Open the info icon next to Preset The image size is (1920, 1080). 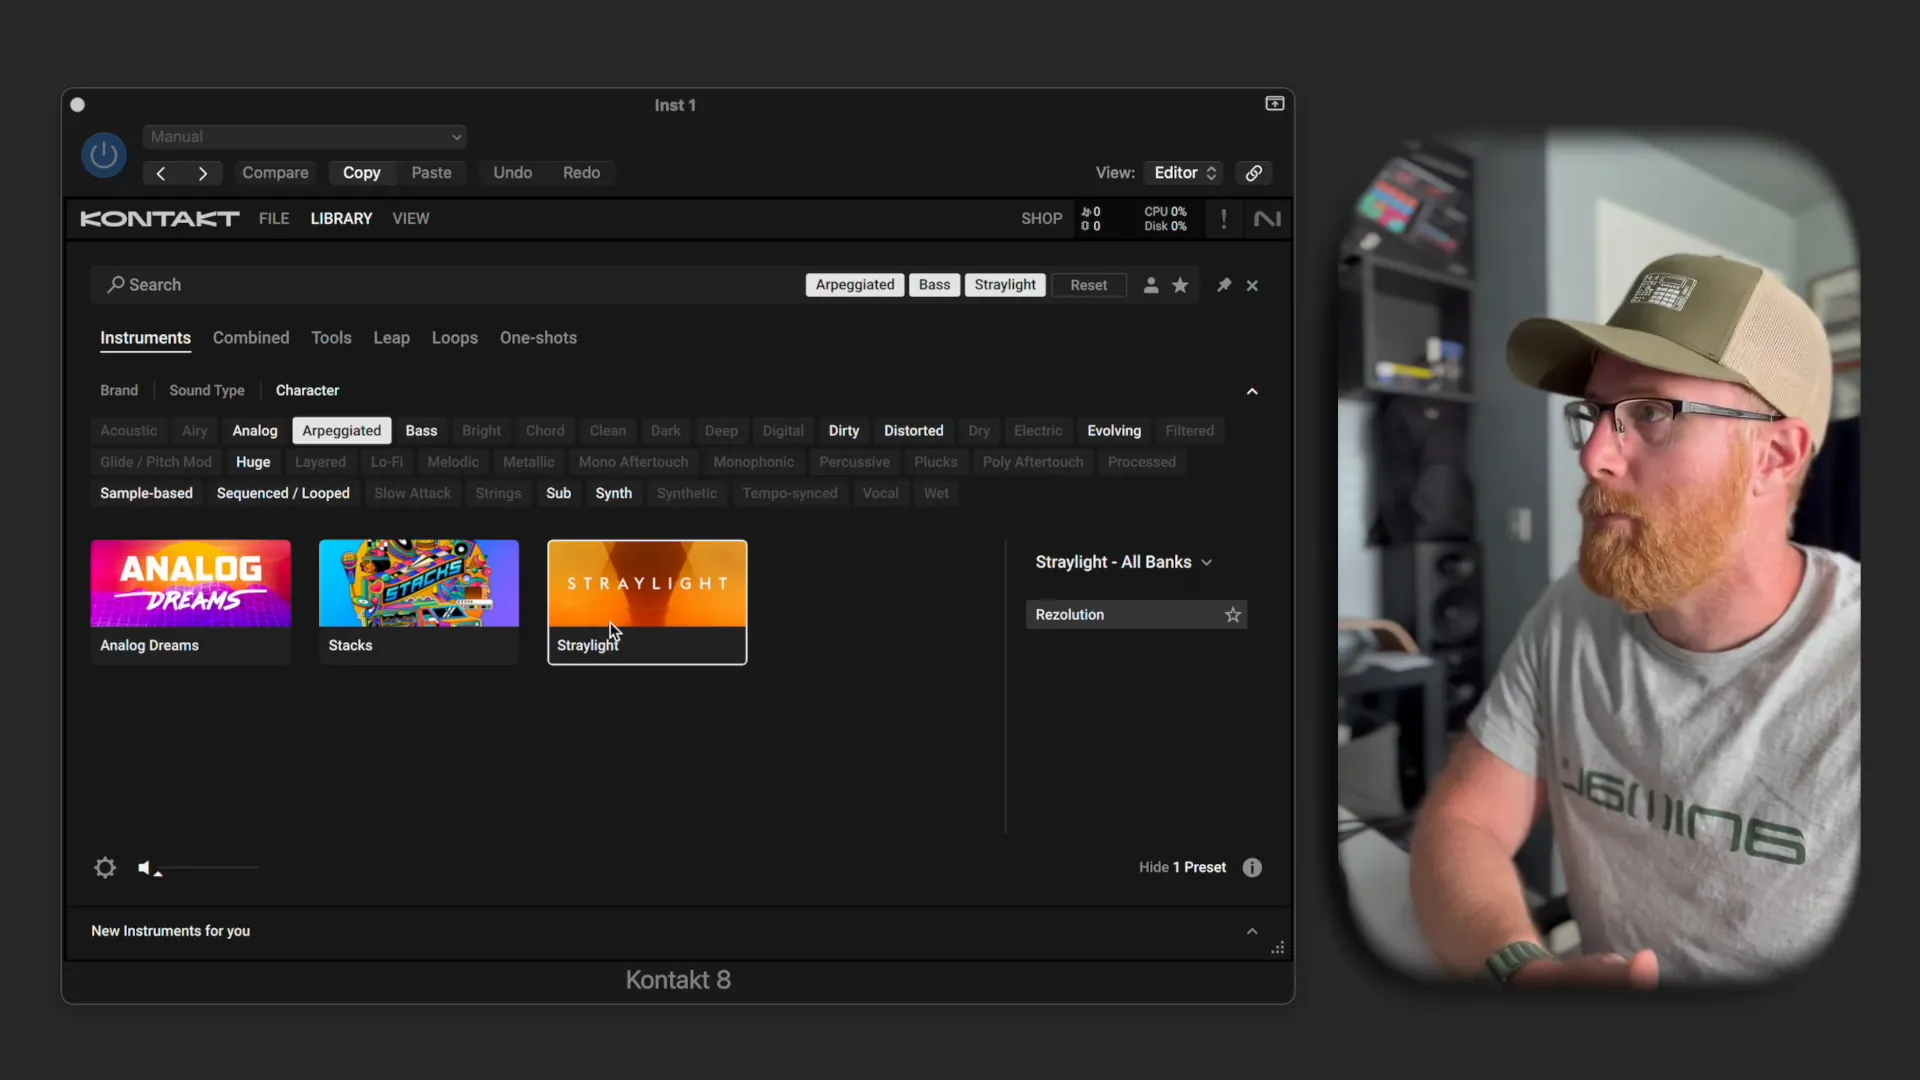point(1252,868)
